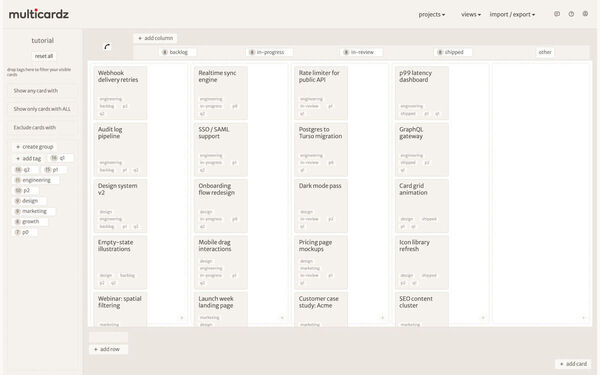This screenshot has height=375, width=600.
Task: Click the p1 tag in sidebar
Action: [x=54, y=170]
